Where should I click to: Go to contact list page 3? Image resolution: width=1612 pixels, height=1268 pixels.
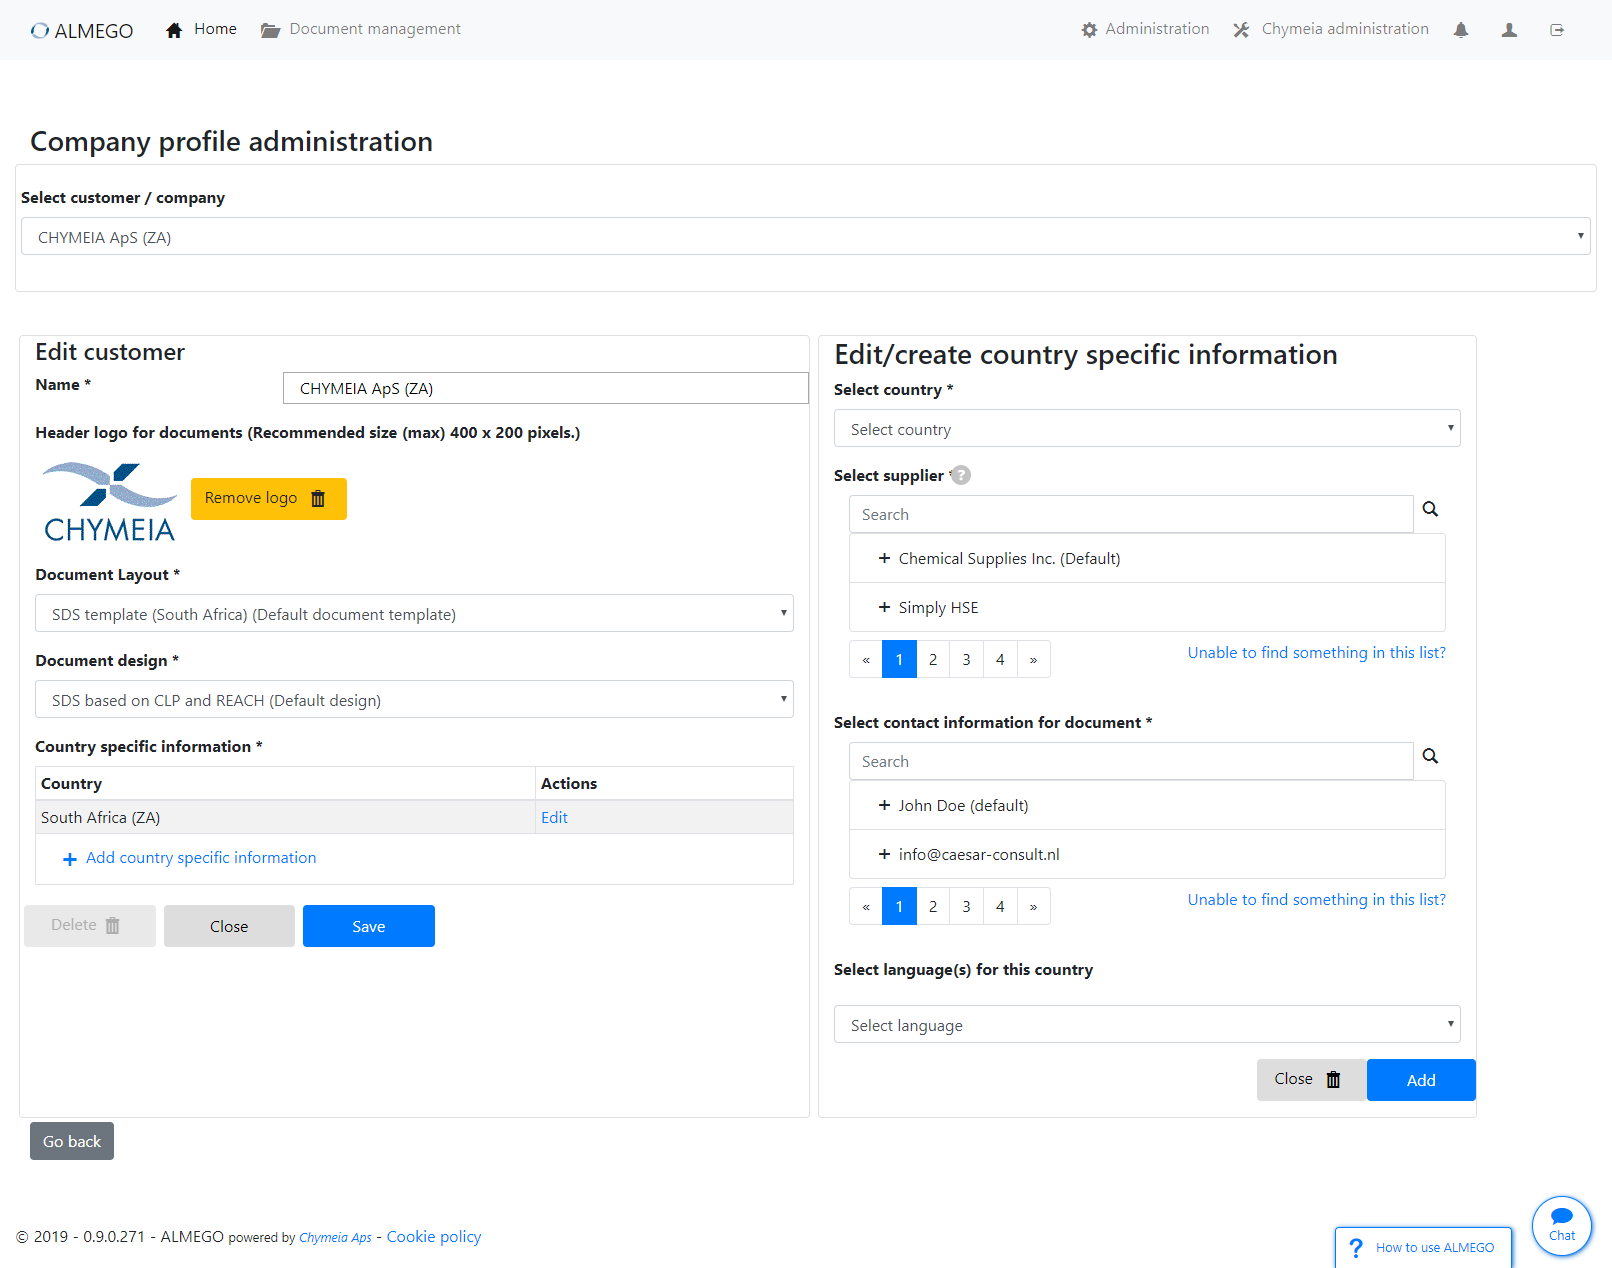tap(967, 906)
